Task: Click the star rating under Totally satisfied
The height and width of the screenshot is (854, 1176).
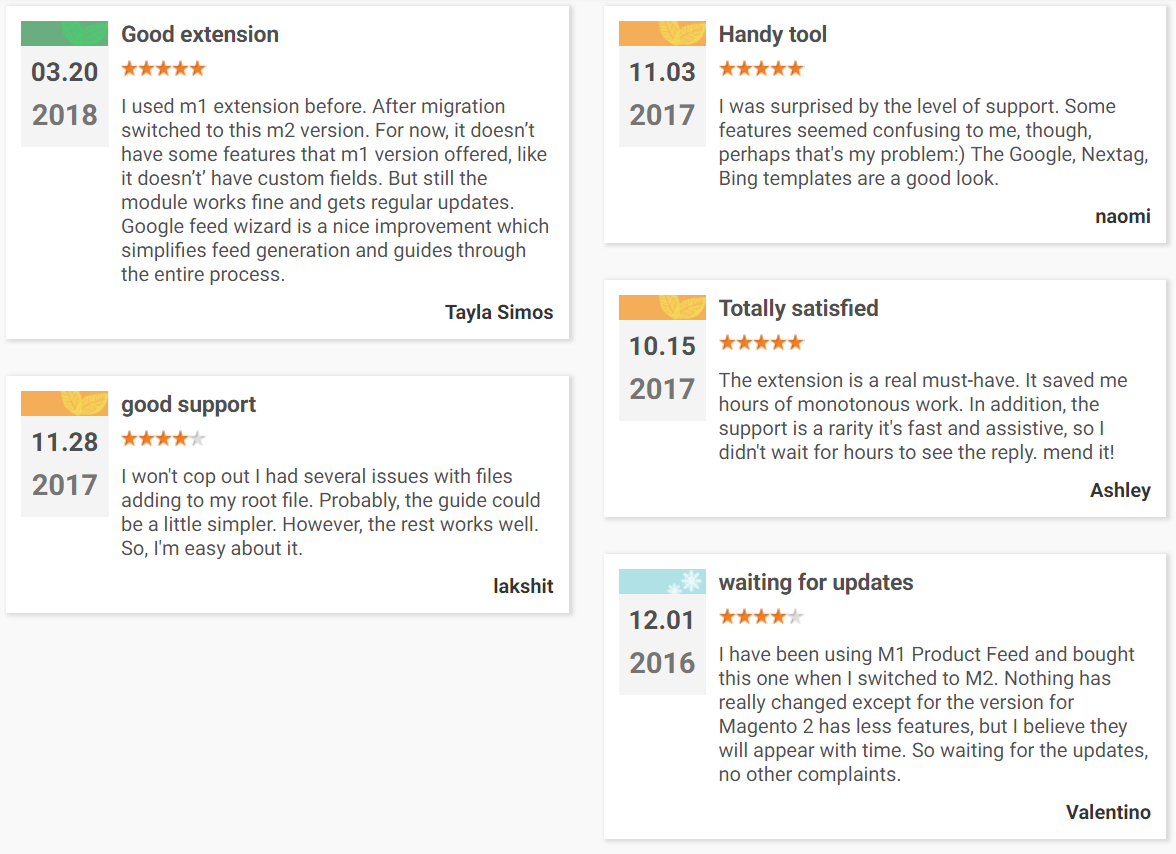Action: pos(761,343)
